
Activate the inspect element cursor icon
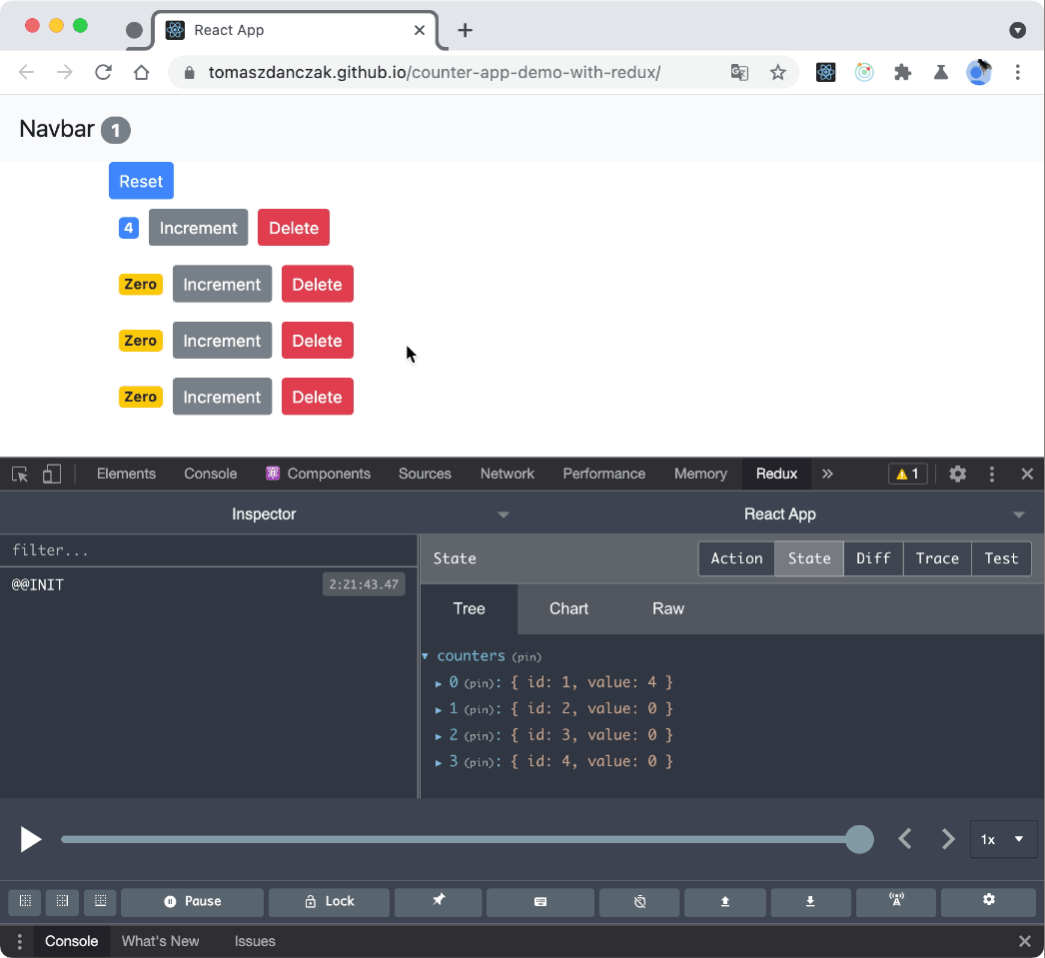click(x=18, y=473)
